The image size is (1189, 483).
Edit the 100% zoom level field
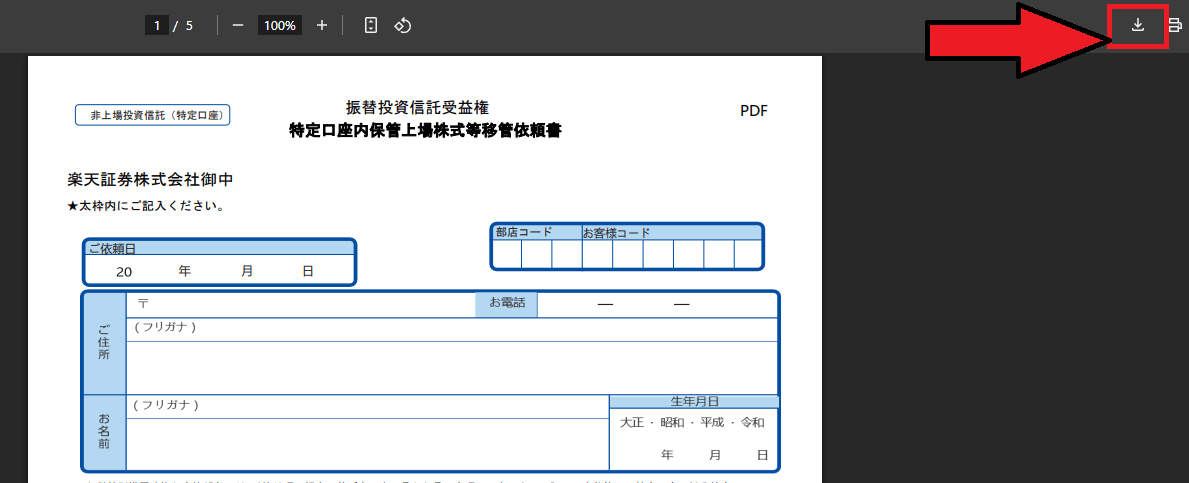coord(280,25)
